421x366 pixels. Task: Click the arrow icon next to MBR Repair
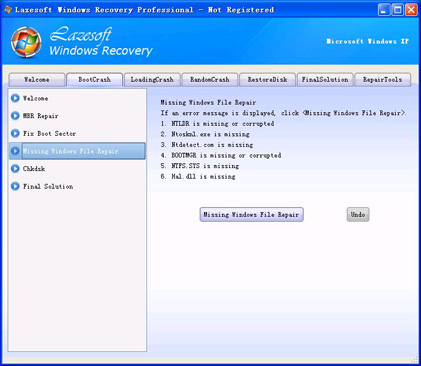click(x=15, y=116)
